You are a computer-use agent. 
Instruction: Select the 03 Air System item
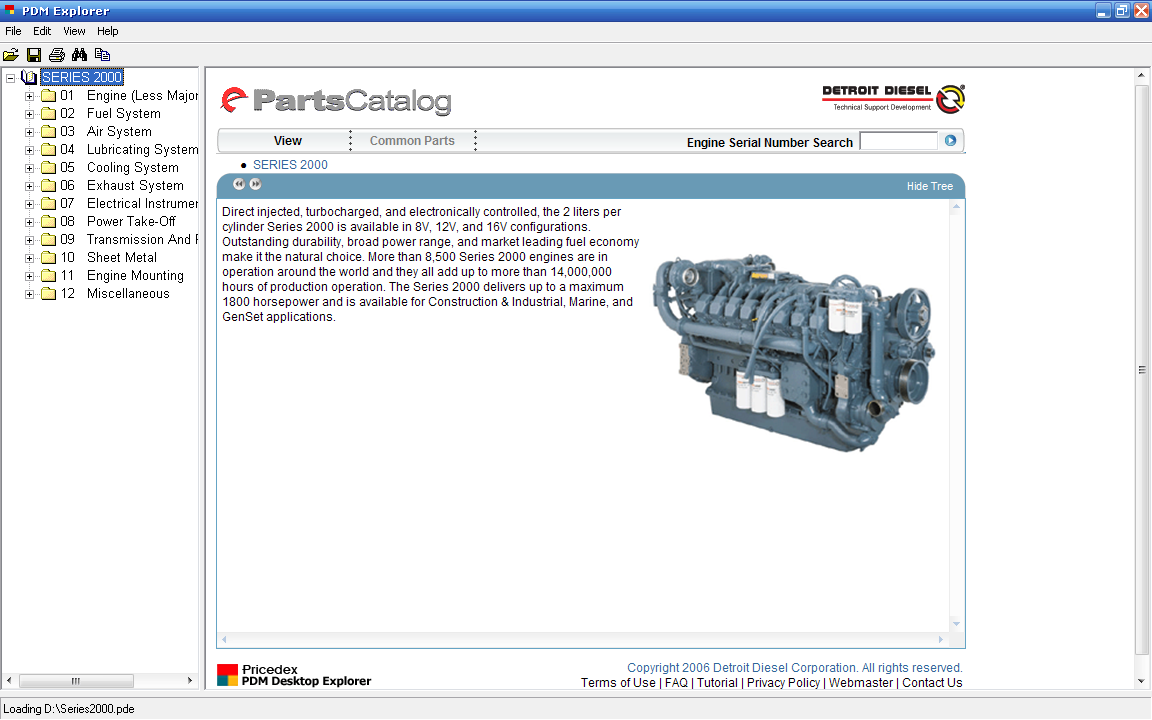106,132
